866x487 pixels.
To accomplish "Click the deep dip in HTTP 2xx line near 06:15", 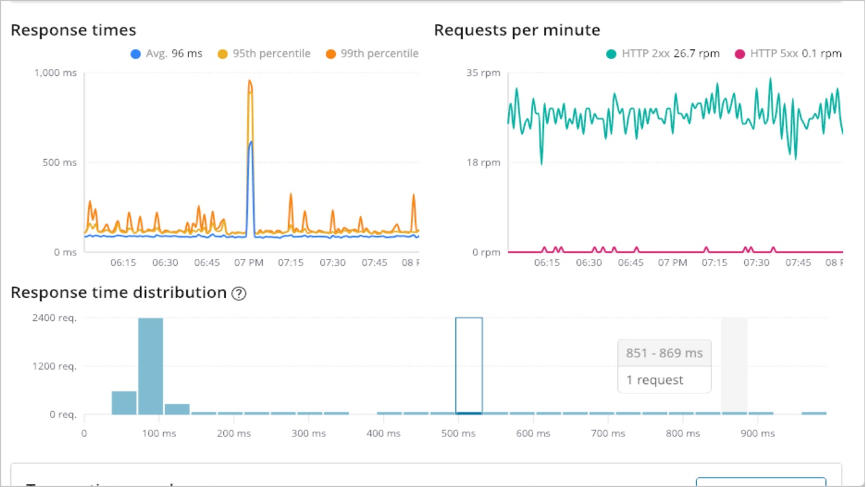I will (x=541, y=161).
